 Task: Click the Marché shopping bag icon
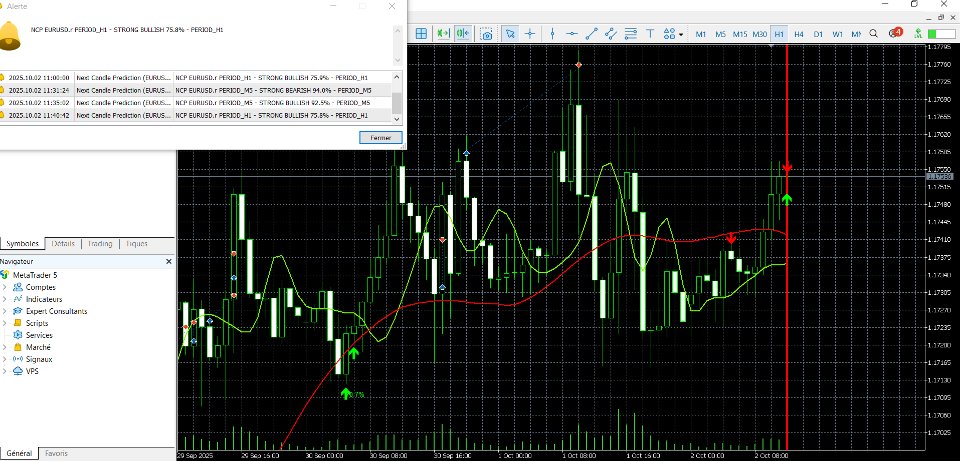click(17, 347)
